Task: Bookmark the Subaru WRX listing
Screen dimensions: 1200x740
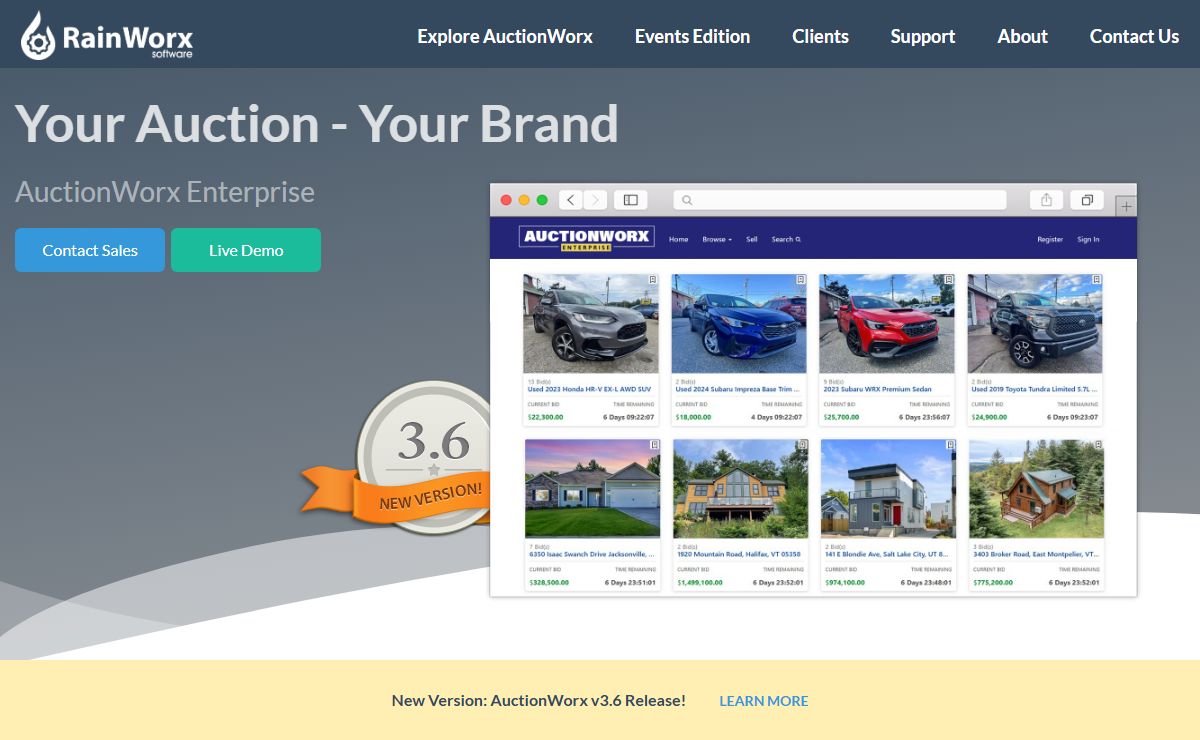Action: click(948, 280)
